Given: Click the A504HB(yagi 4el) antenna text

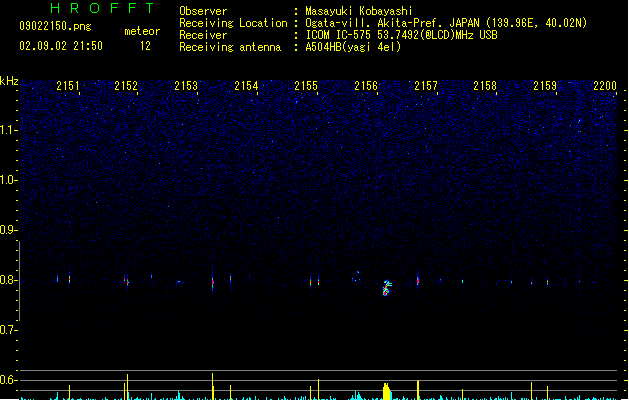Looking at the screenshot, I should (x=353, y=47).
